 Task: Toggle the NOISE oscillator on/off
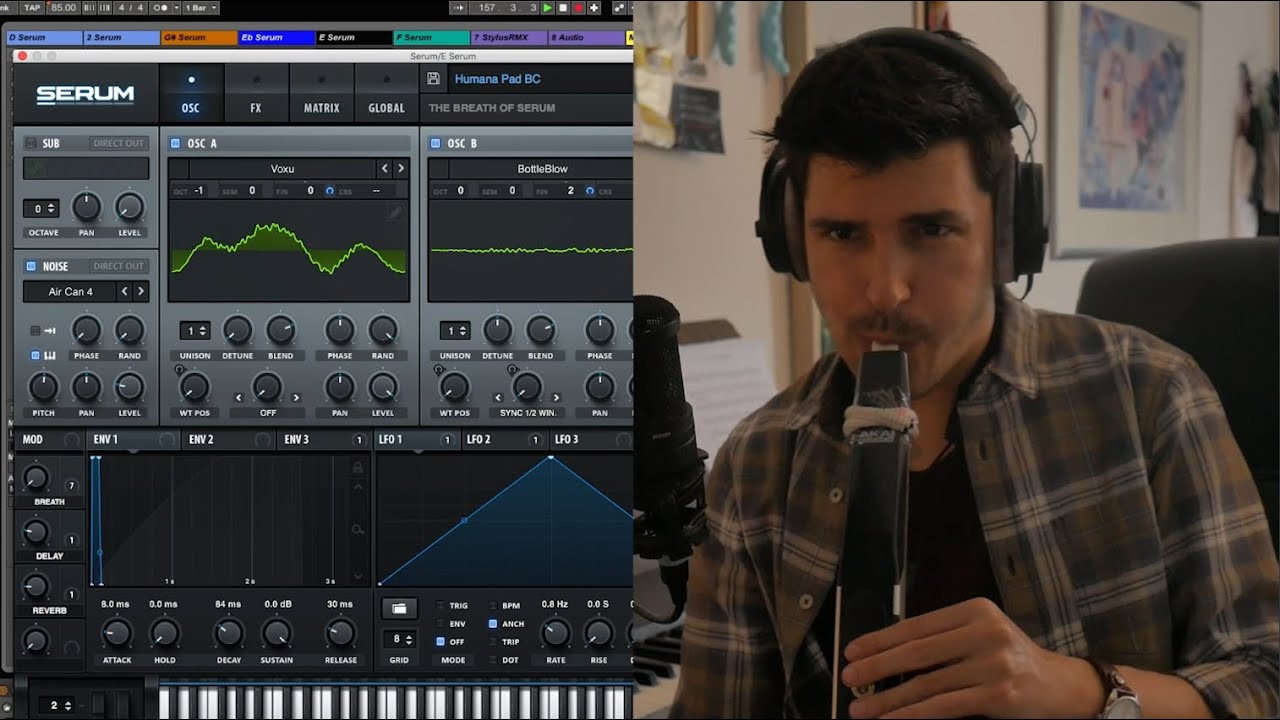coord(31,266)
